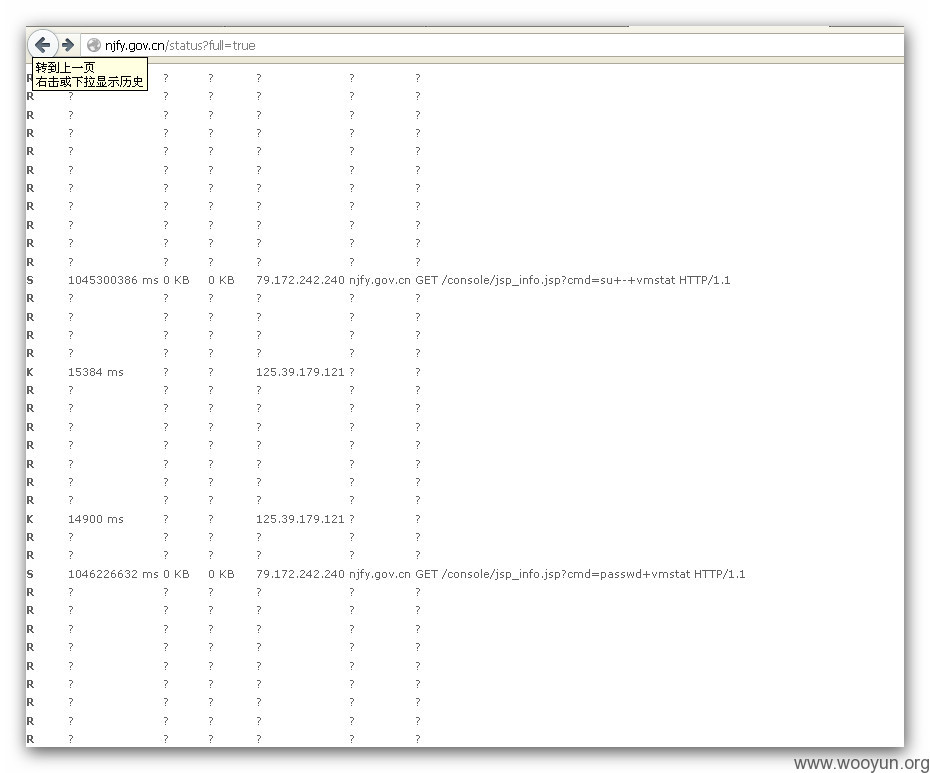Click the S stage letter of 1045300386 ms row

click(x=30, y=280)
